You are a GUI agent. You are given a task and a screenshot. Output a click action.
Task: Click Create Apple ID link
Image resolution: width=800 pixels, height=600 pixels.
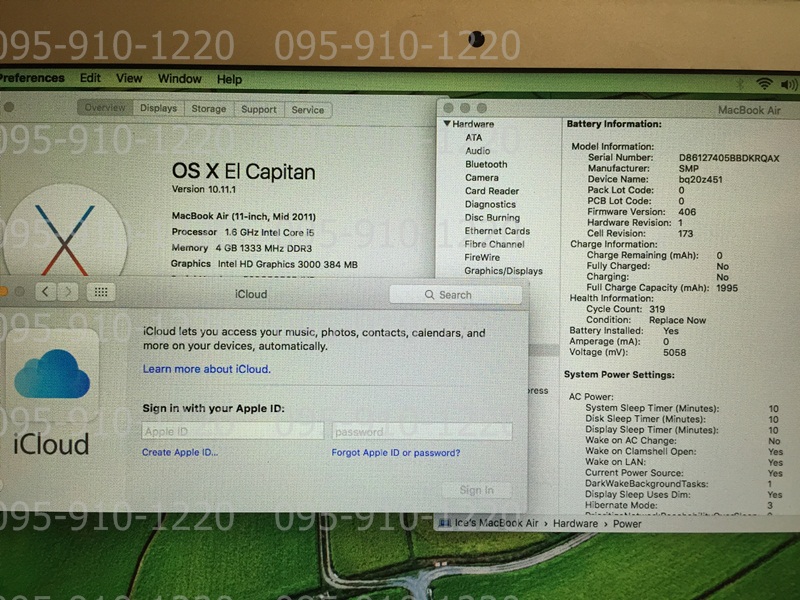180,452
